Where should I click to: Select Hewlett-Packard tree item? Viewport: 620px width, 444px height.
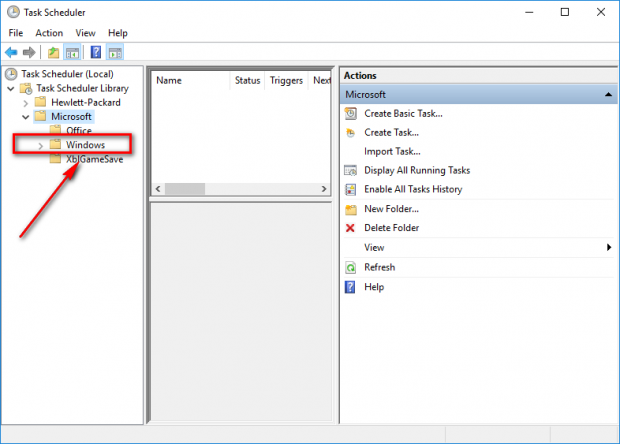click(86, 102)
